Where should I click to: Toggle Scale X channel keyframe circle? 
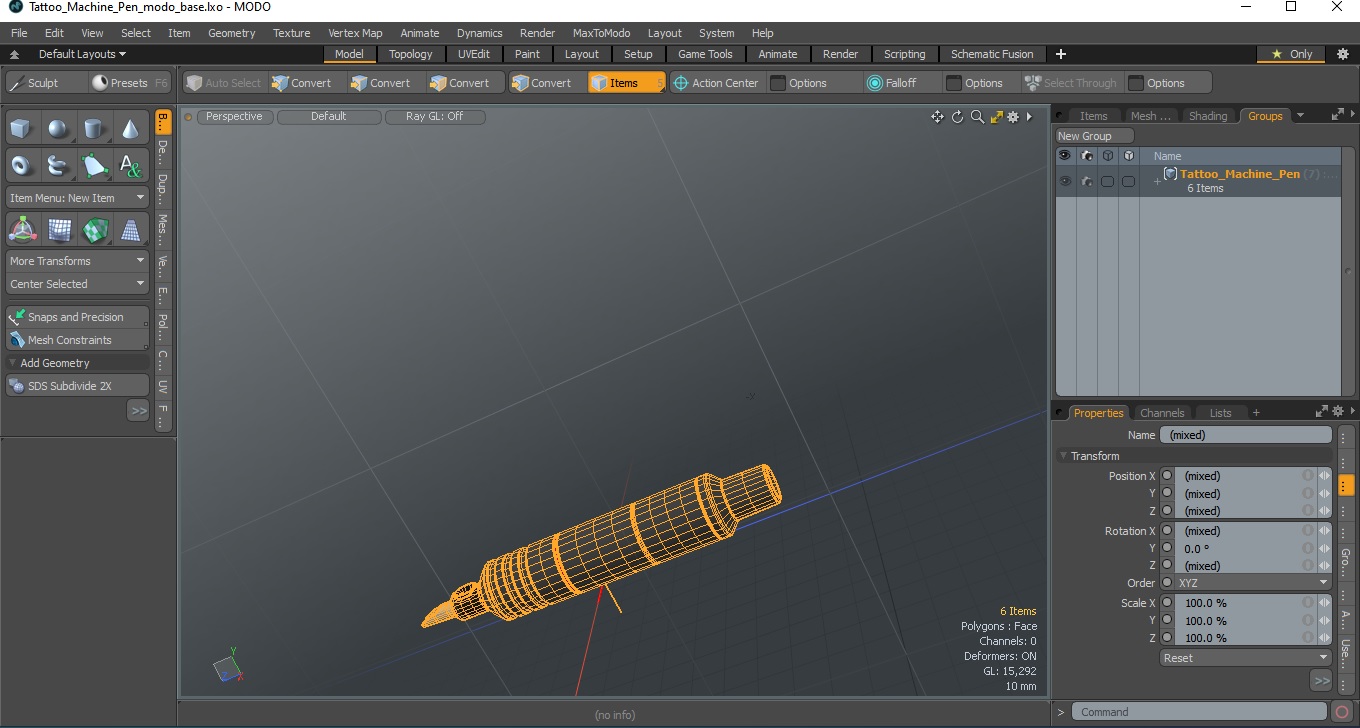[1167, 603]
